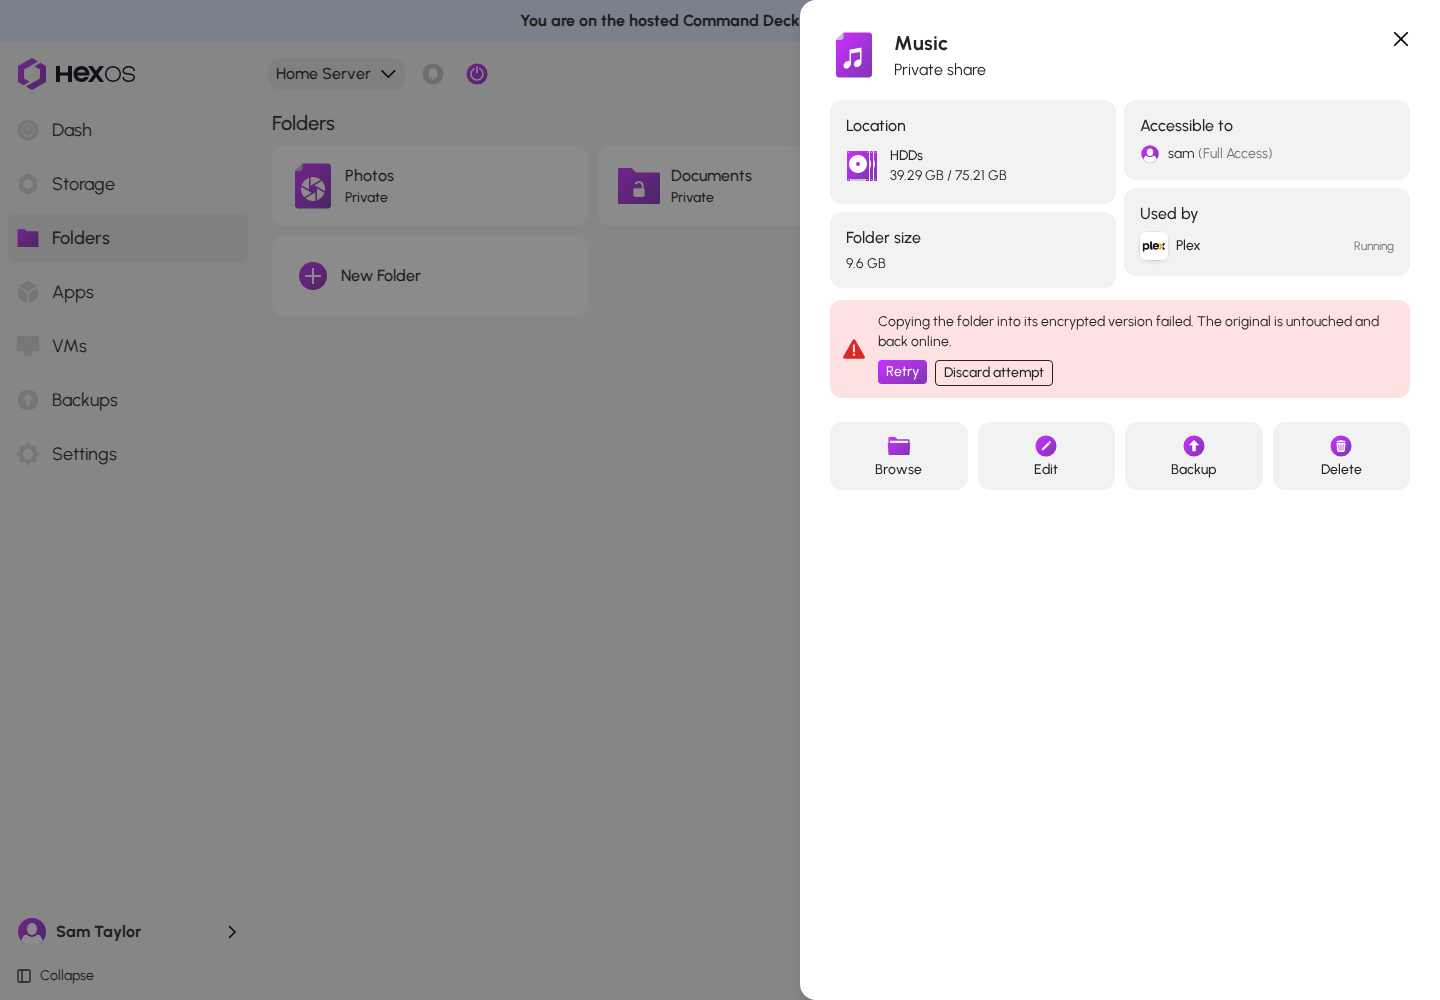Click the VMs monitor icon
The image size is (1440, 1000).
(x=28, y=346)
